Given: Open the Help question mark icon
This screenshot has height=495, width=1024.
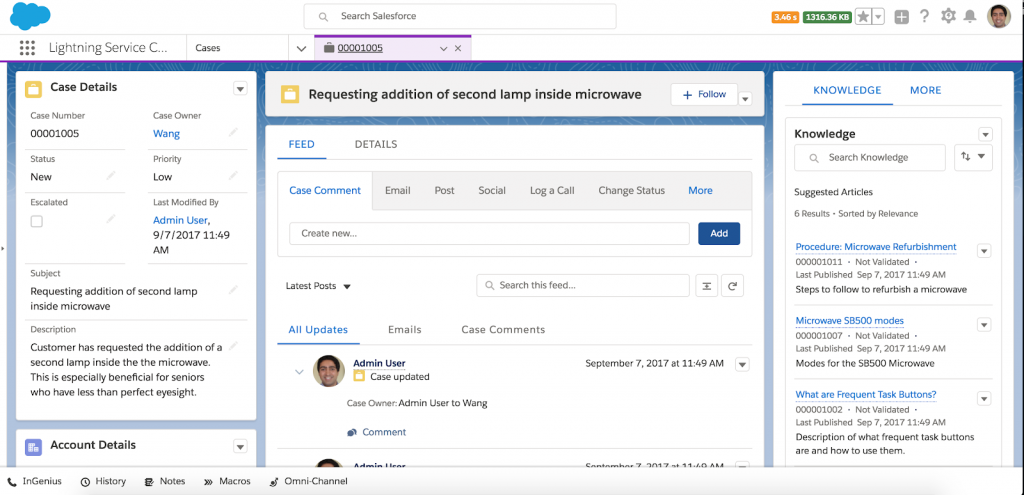Looking at the screenshot, I should pos(924,16).
